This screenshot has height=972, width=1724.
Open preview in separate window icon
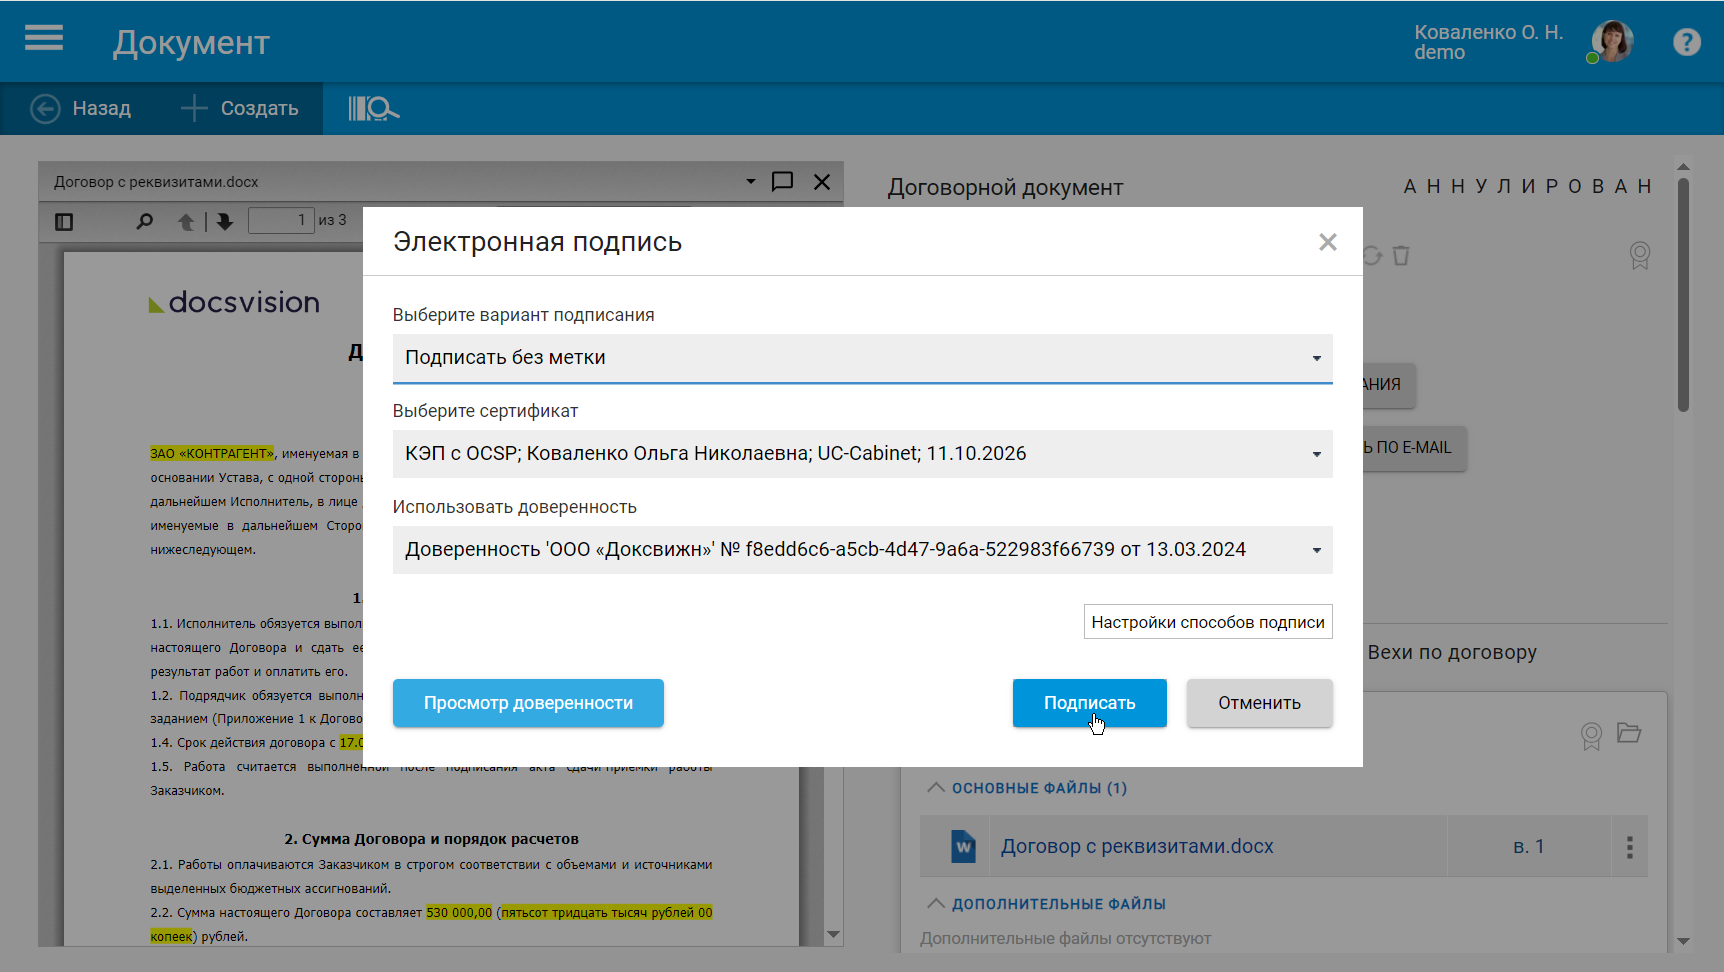[x=782, y=181]
